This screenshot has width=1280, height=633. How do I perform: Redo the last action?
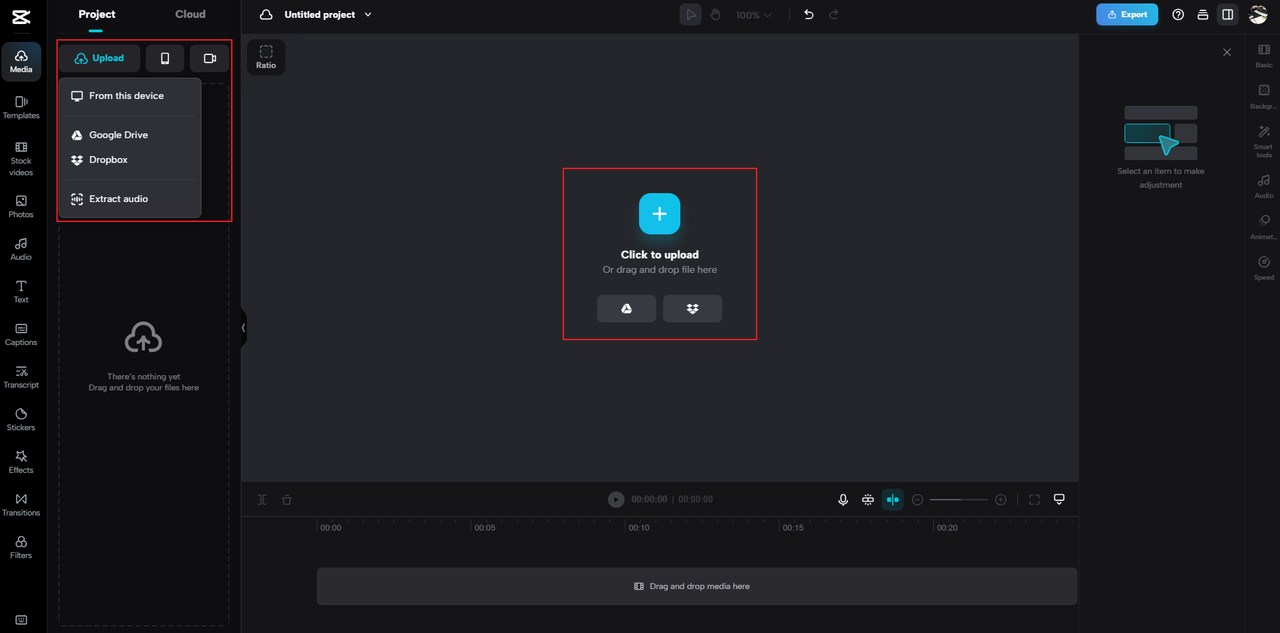click(x=833, y=15)
